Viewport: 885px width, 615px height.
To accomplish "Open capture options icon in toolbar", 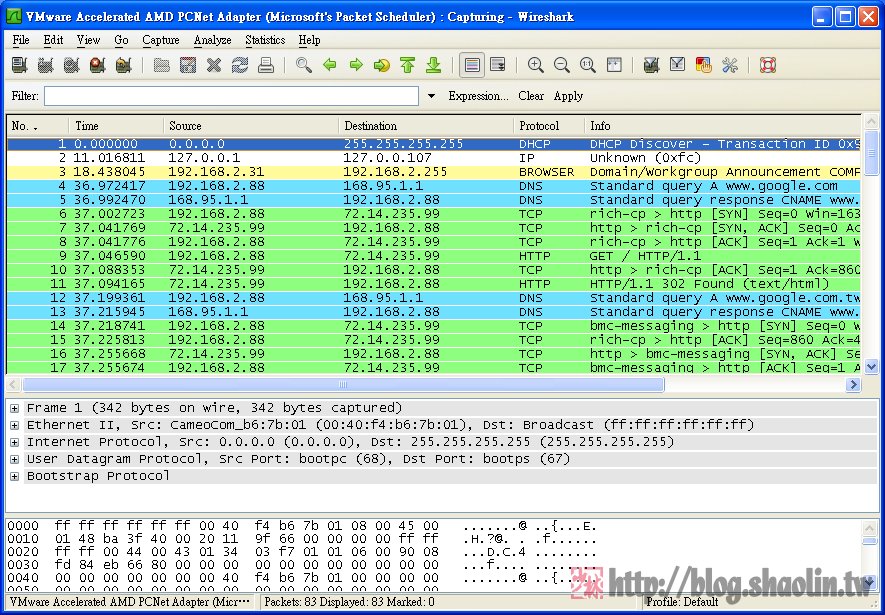I will click(46, 65).
